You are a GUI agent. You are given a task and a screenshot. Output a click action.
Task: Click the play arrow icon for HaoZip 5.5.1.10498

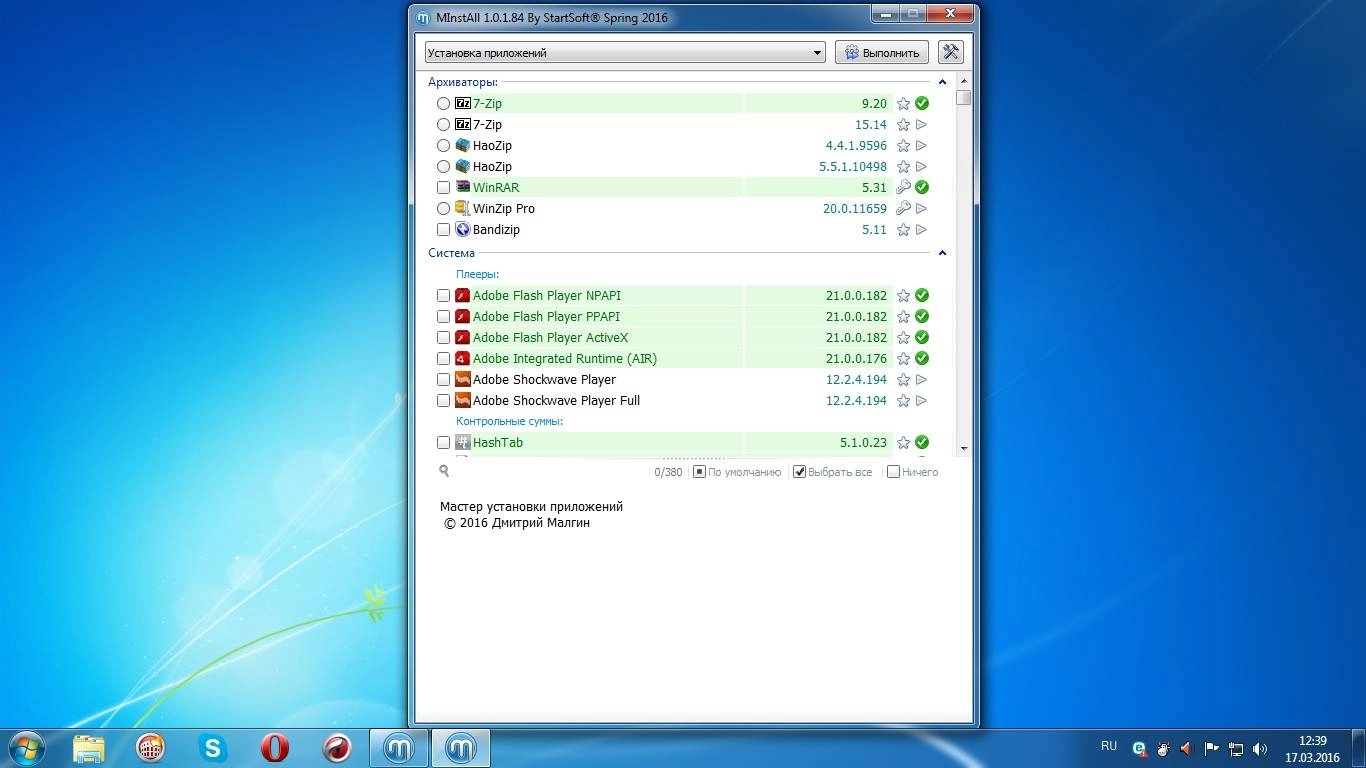(x=922, y=166)
